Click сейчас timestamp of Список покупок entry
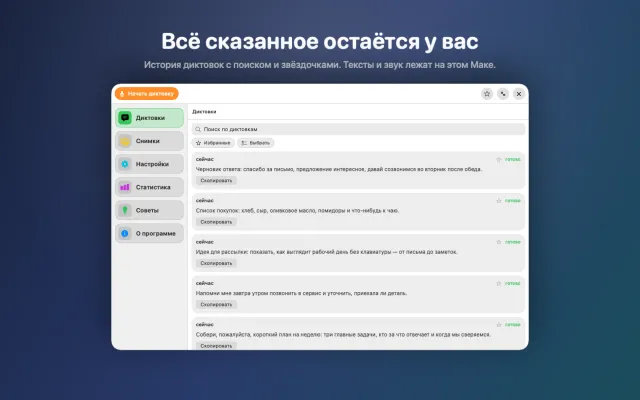 point(204,200)
